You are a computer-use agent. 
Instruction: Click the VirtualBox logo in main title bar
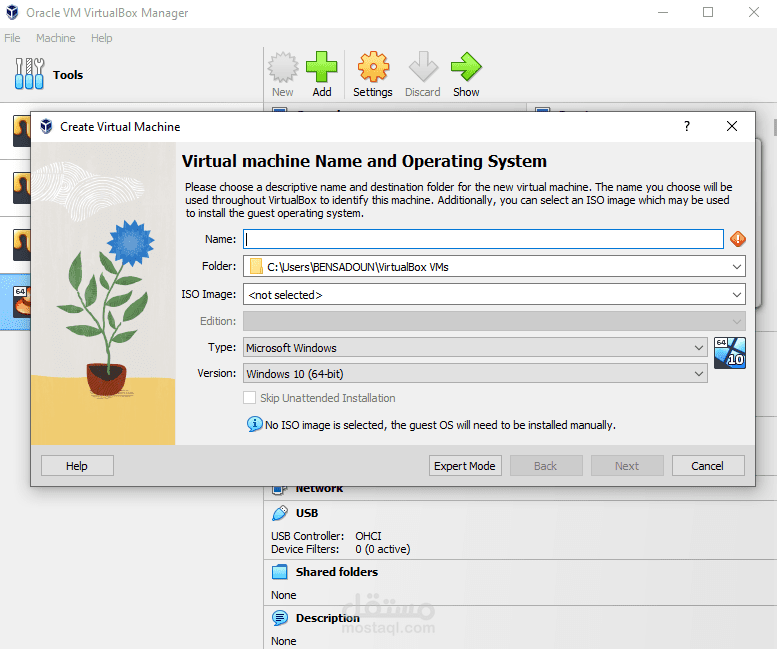tap(12, 12)
